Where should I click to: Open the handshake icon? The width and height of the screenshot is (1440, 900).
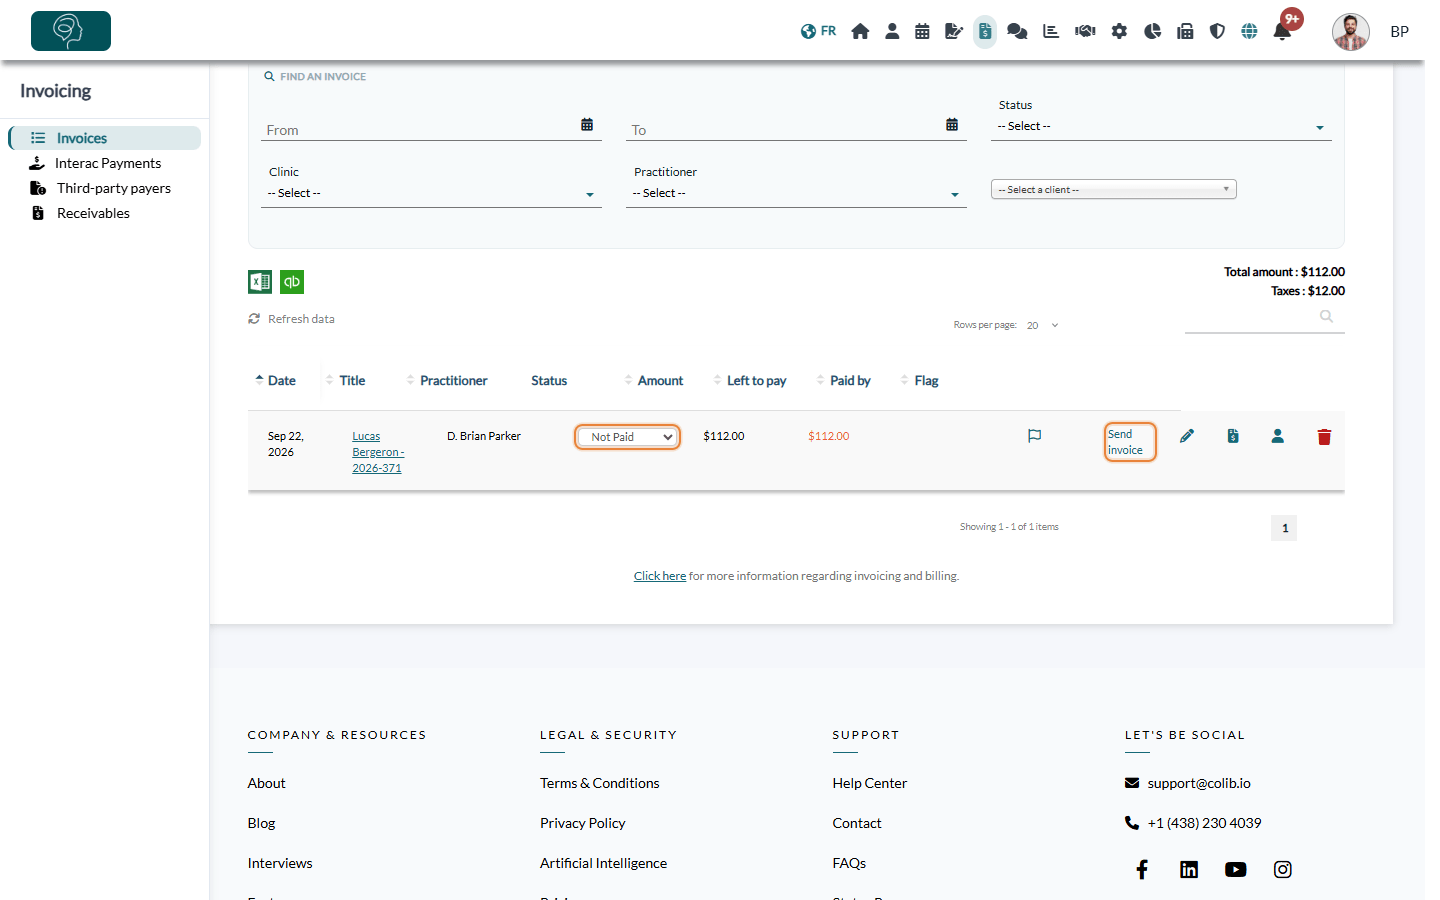pos(1085,31)
